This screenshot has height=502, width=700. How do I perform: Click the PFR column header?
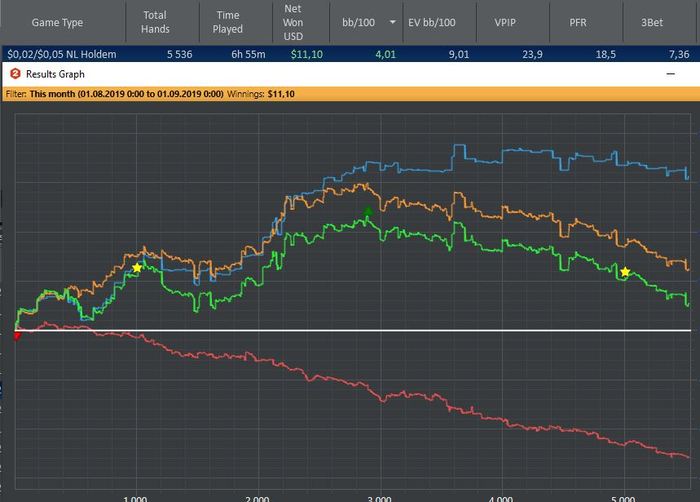click(578, 22)
